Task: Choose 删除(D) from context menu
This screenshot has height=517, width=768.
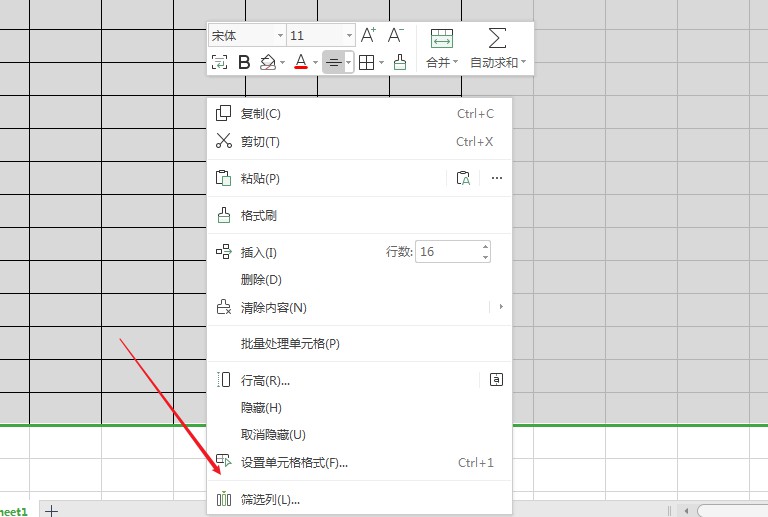Action: 360,280
